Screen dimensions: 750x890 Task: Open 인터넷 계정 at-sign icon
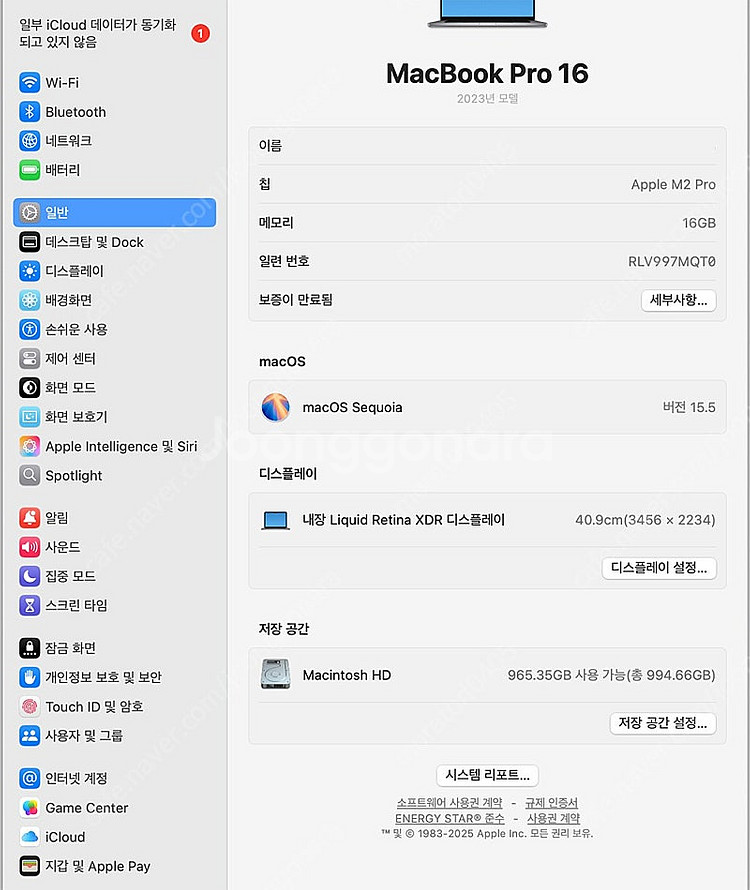tap(30, 778)
